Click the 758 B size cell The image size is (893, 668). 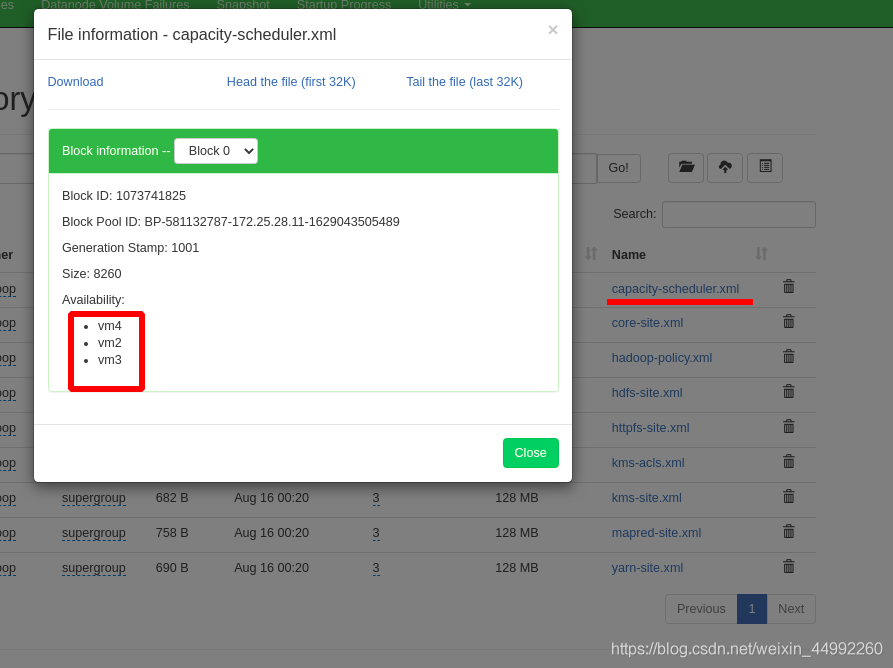(172, 533)
